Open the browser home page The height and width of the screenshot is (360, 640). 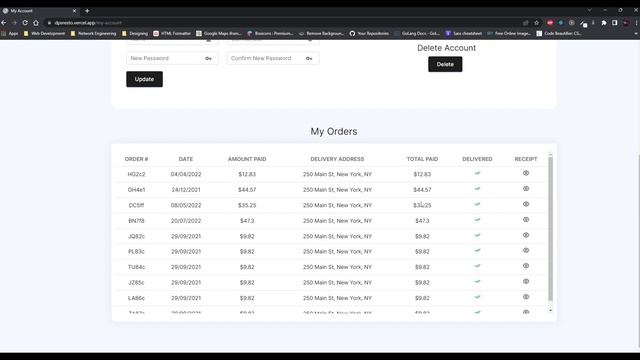36,23
